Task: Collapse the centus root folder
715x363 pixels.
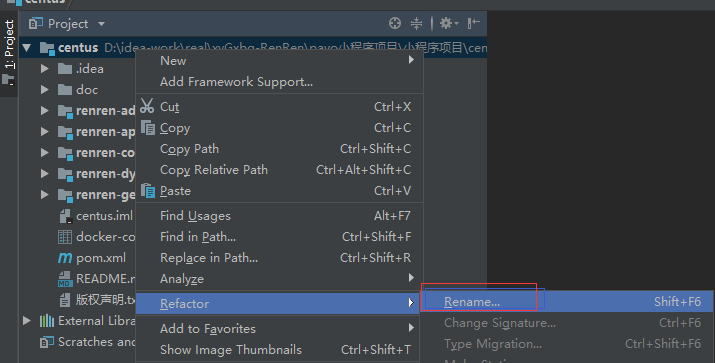Action: tap(26, 47)
